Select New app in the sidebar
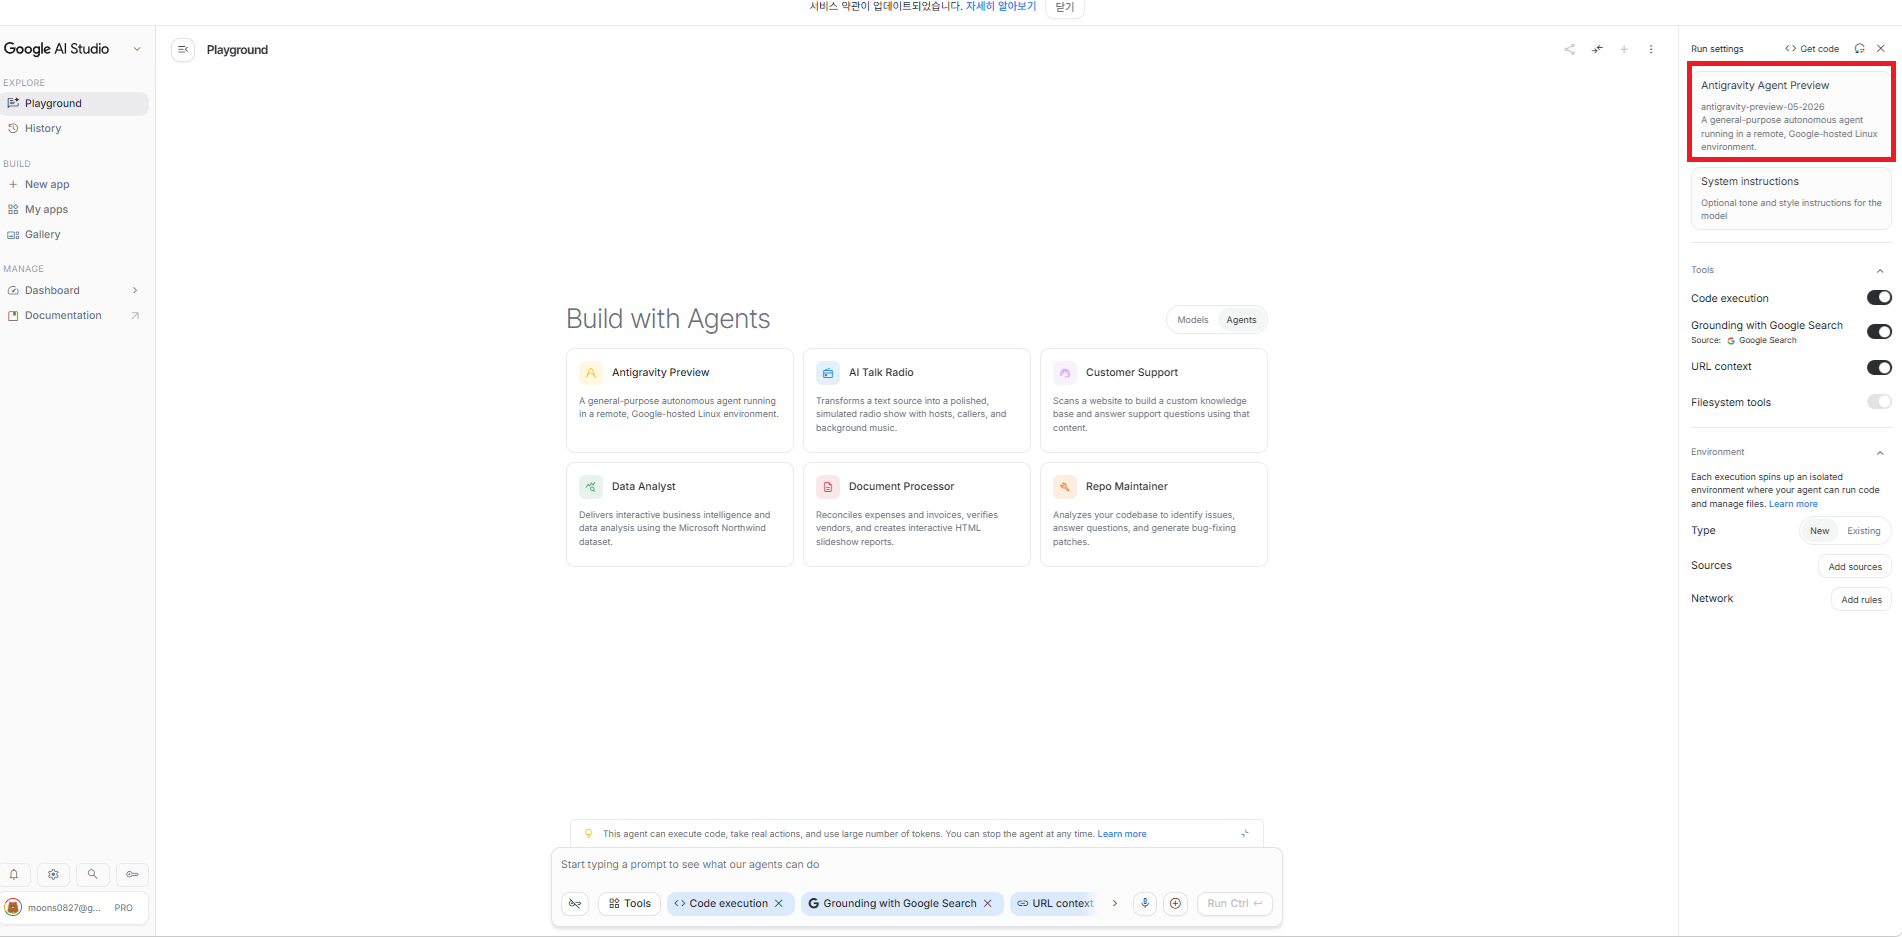This screenshot has height=937, width=1902. coord(75,184)
